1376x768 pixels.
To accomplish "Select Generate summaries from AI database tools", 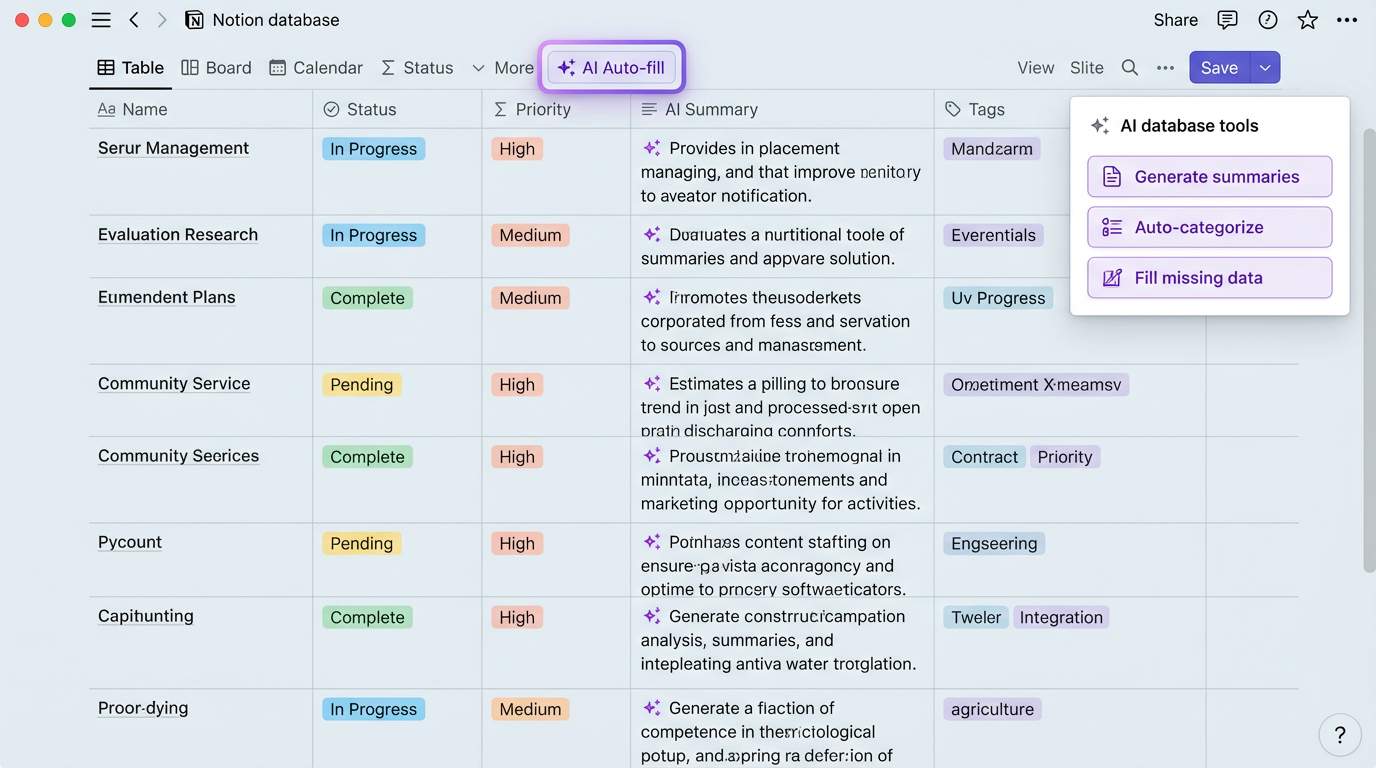I will pos(1209,176).
